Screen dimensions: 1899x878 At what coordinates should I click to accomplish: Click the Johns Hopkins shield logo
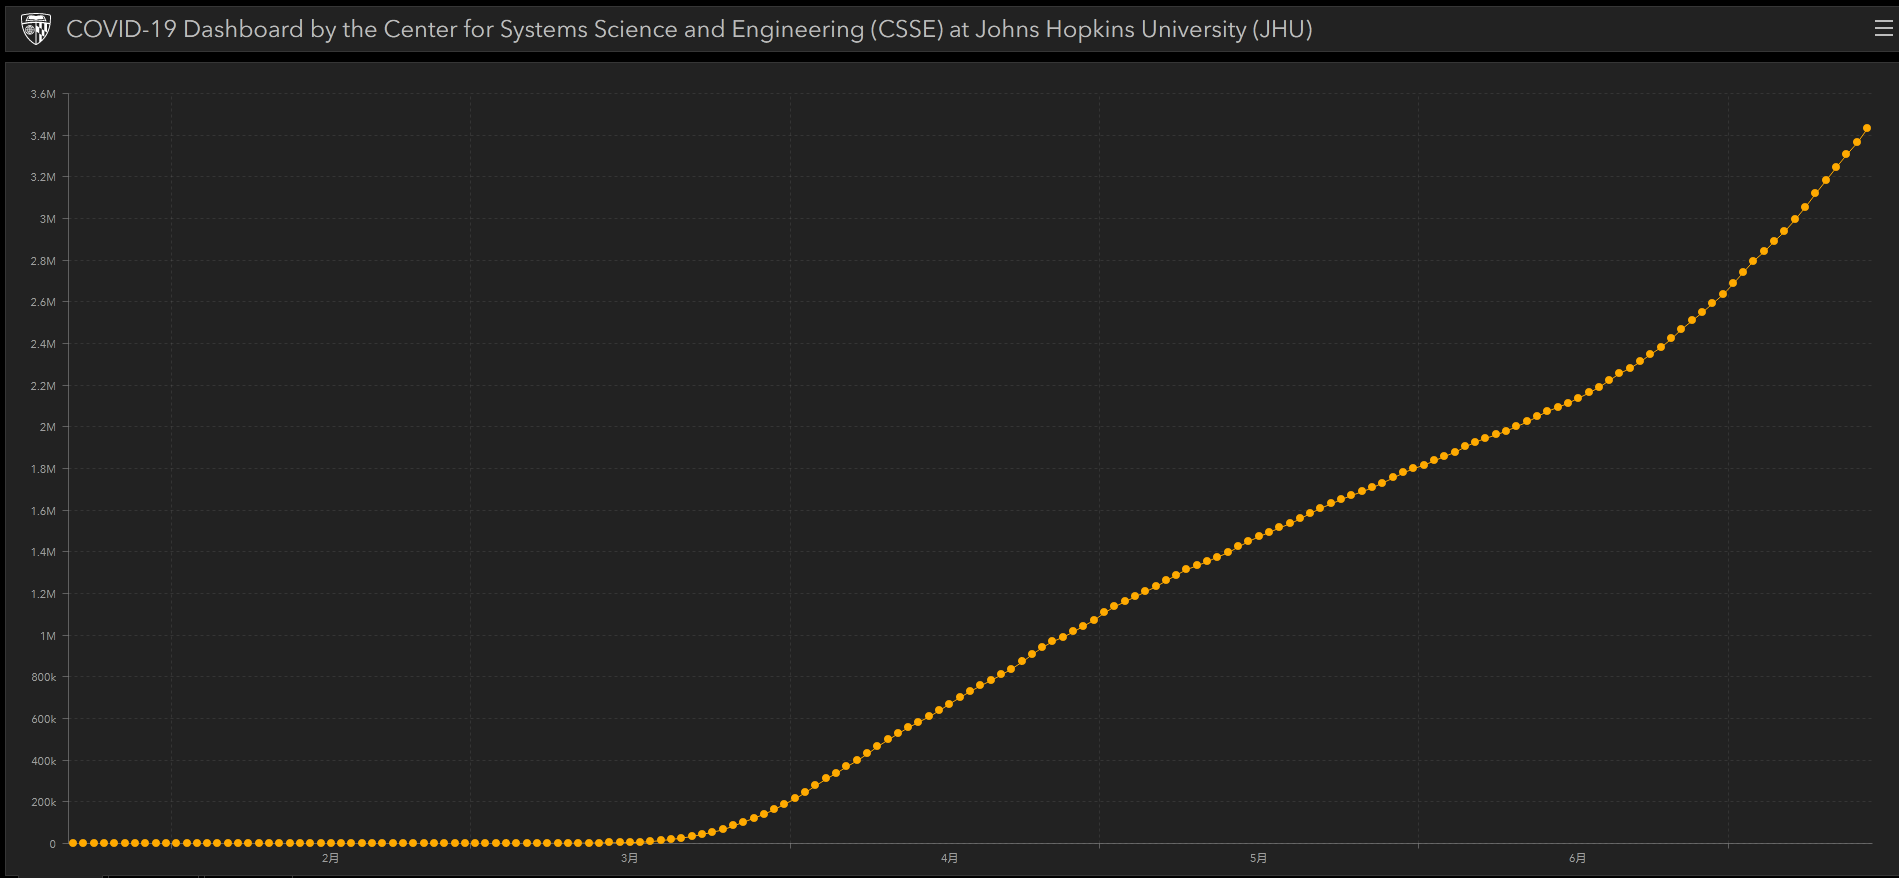[36, 29]
